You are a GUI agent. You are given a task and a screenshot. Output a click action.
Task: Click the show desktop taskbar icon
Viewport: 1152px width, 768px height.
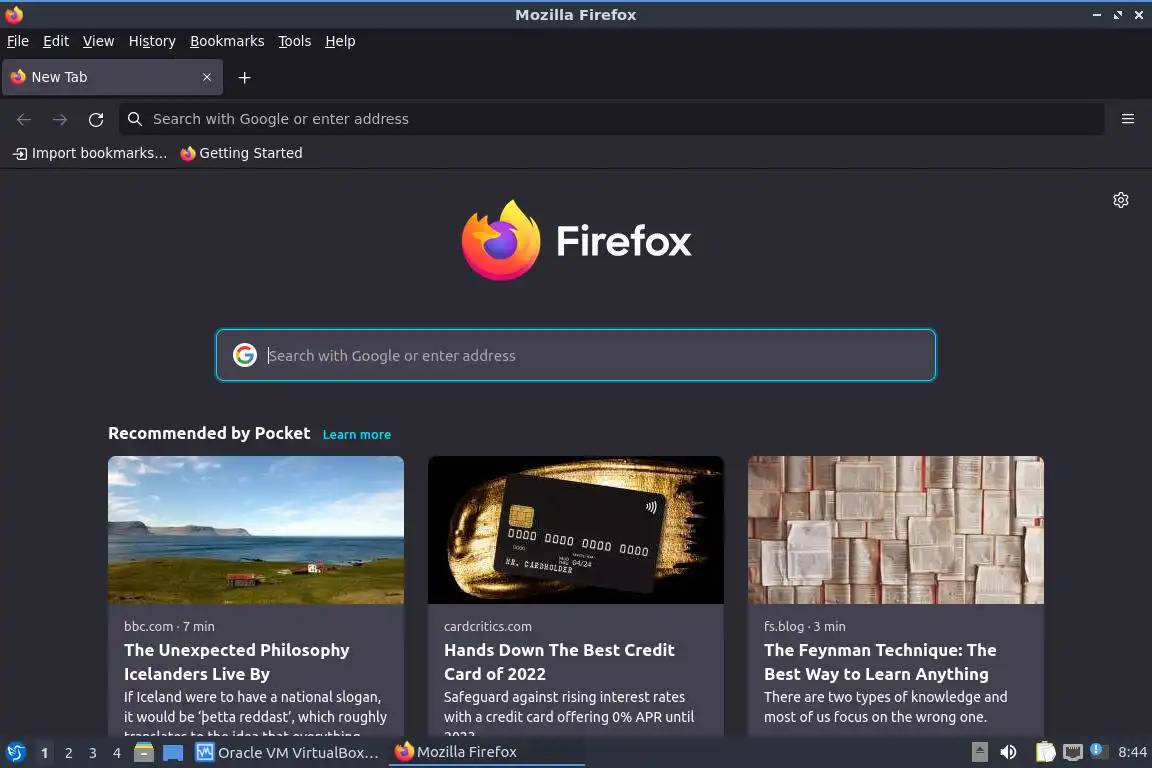[173, 753]
